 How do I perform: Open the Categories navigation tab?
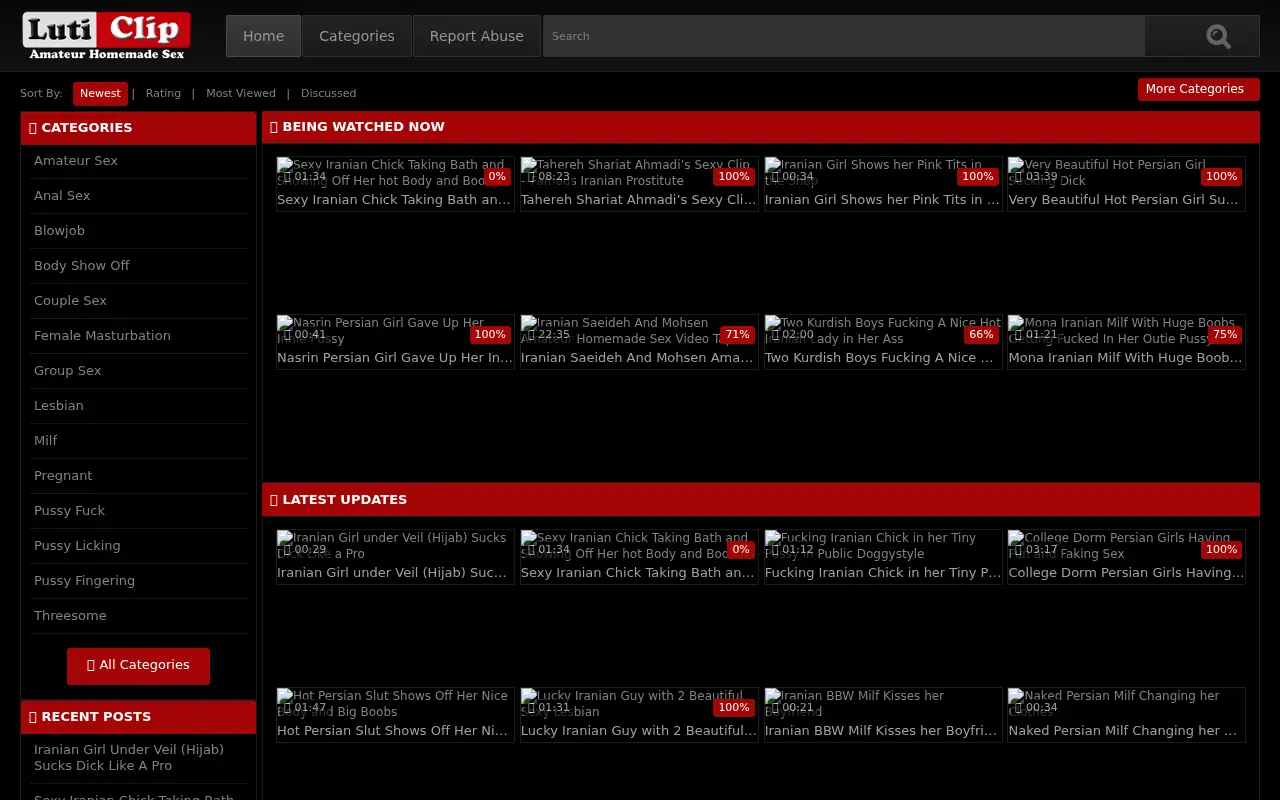(x=357, y=36)
